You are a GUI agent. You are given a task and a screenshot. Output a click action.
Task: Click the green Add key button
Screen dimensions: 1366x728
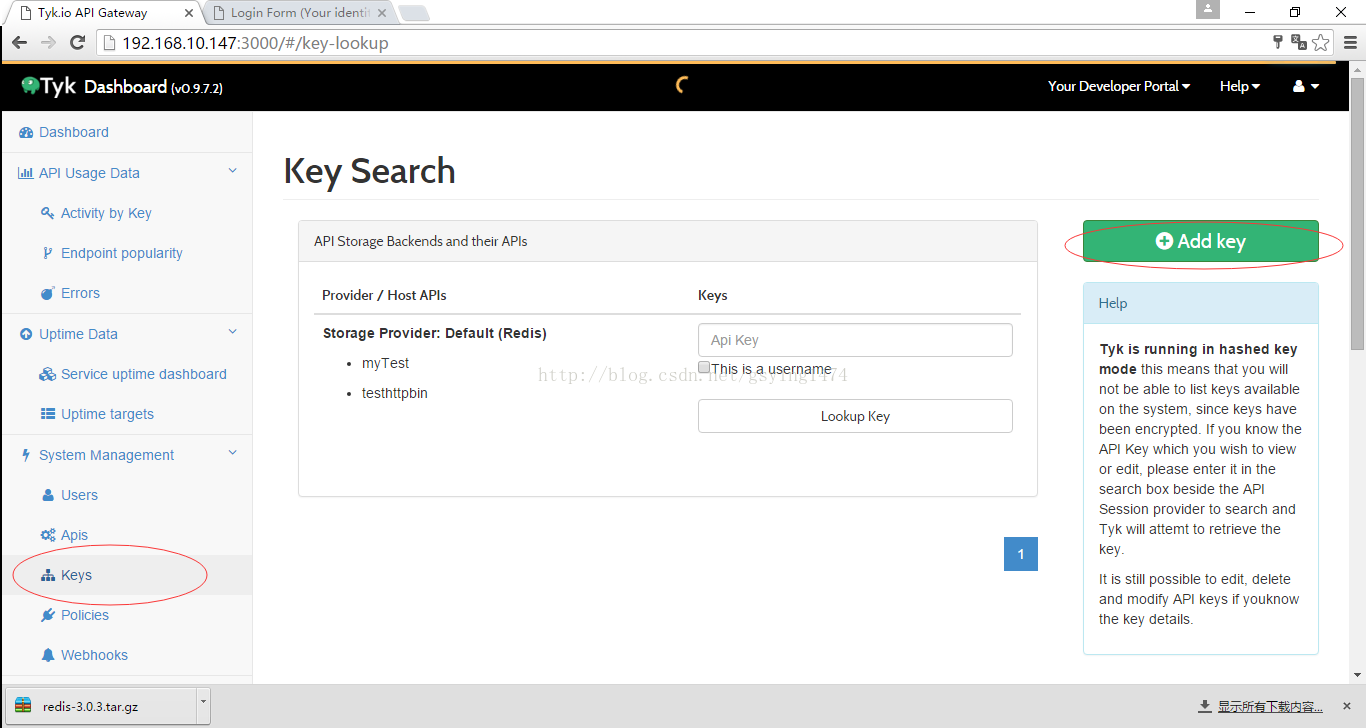point(1200,241)
